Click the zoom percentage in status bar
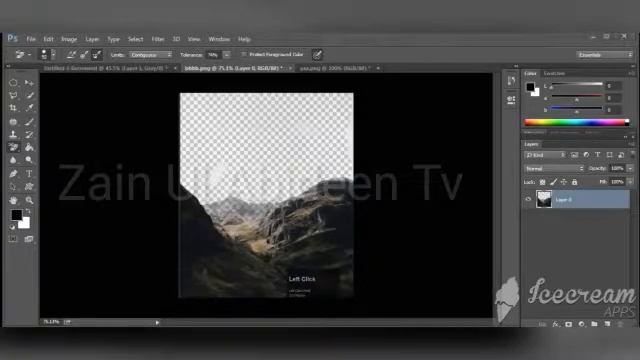The height and width of the screenshot is (360, 640). click(x=51, y=322)
